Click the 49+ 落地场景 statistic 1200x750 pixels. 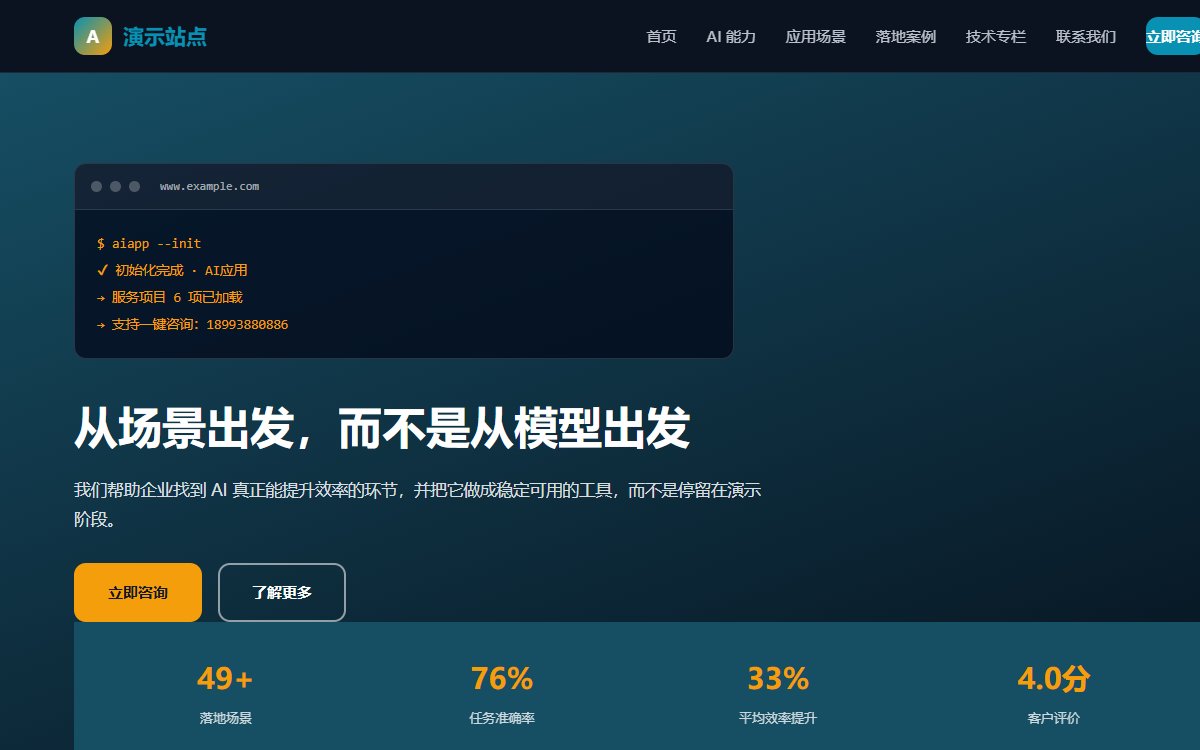pyautogui.click(x=225, y=695)
